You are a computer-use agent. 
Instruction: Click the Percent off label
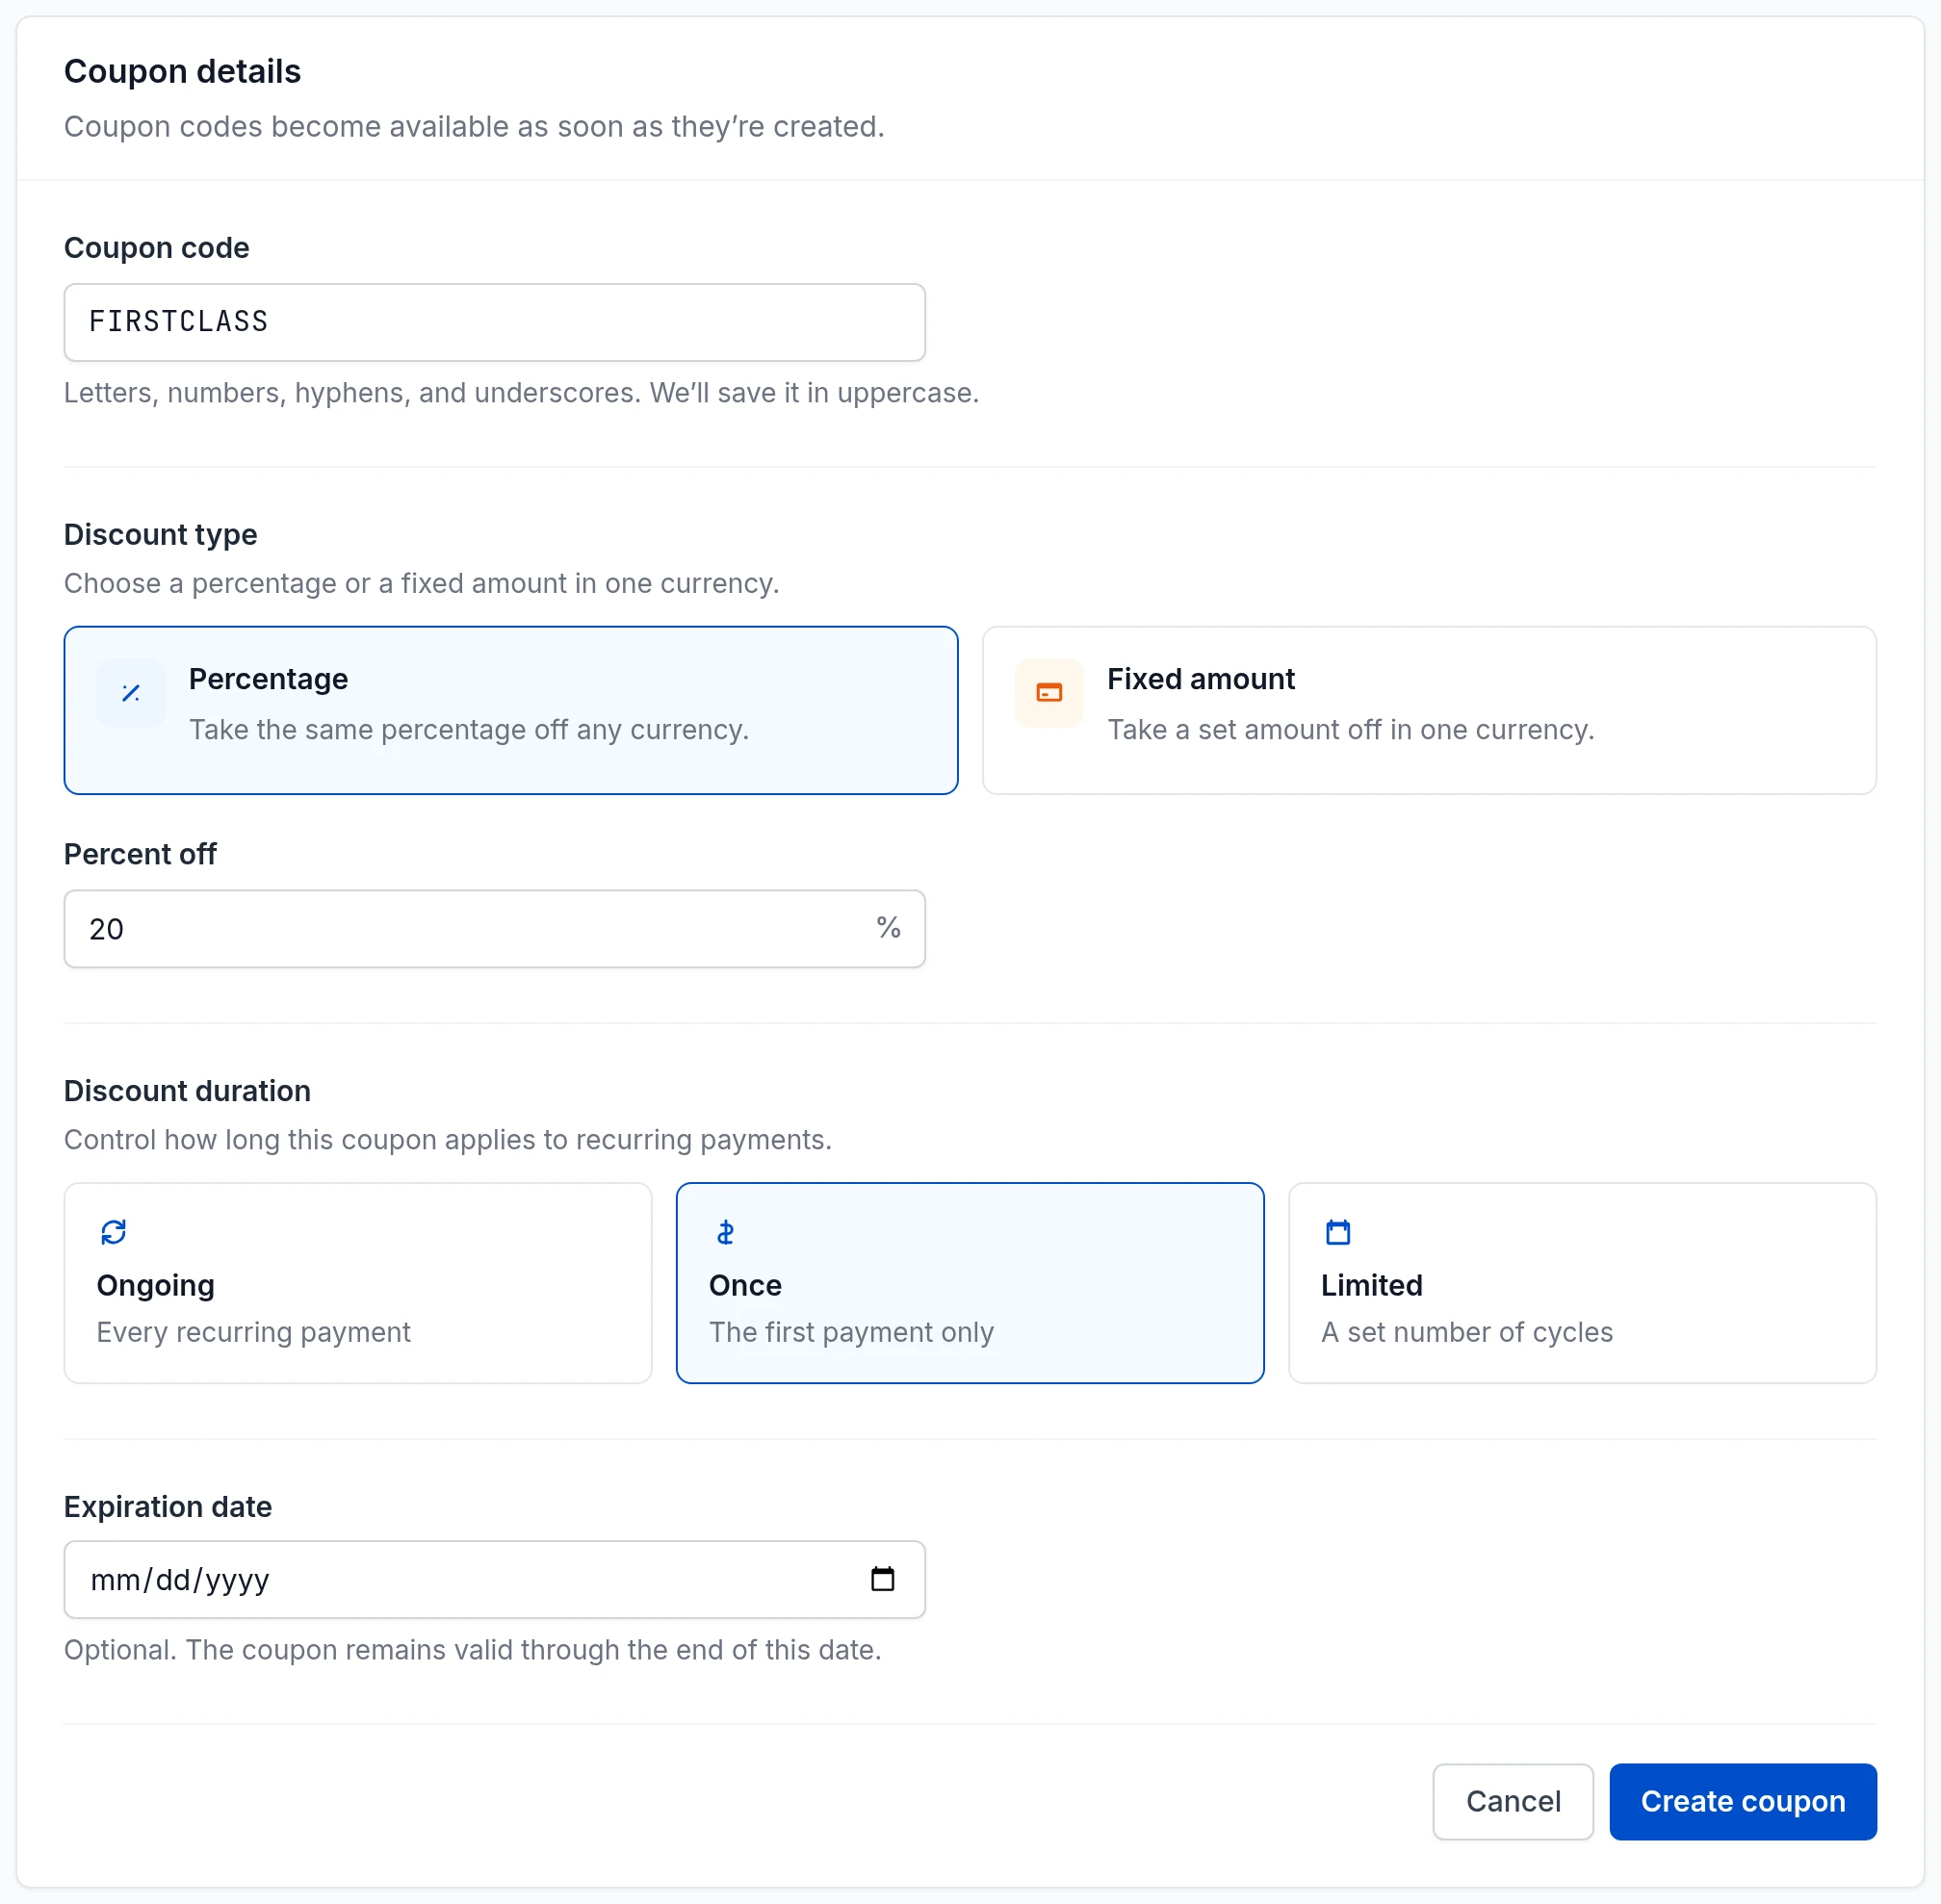click(x=140, y=854)
